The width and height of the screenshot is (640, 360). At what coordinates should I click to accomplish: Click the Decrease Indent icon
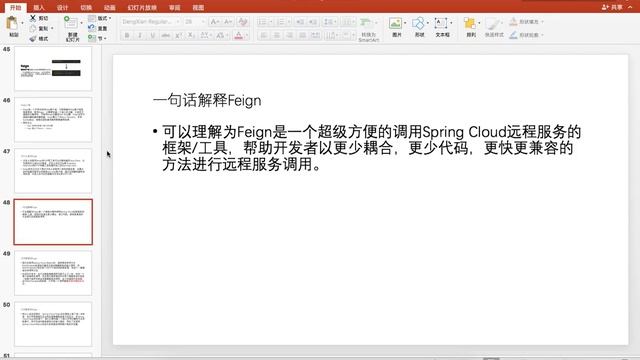tap(300, 22)
